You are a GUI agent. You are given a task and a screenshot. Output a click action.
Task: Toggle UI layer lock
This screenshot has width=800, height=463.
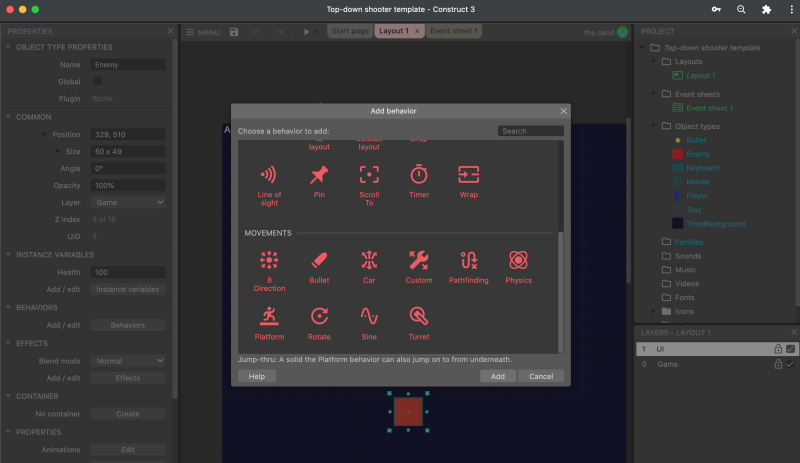click(778, 349)
